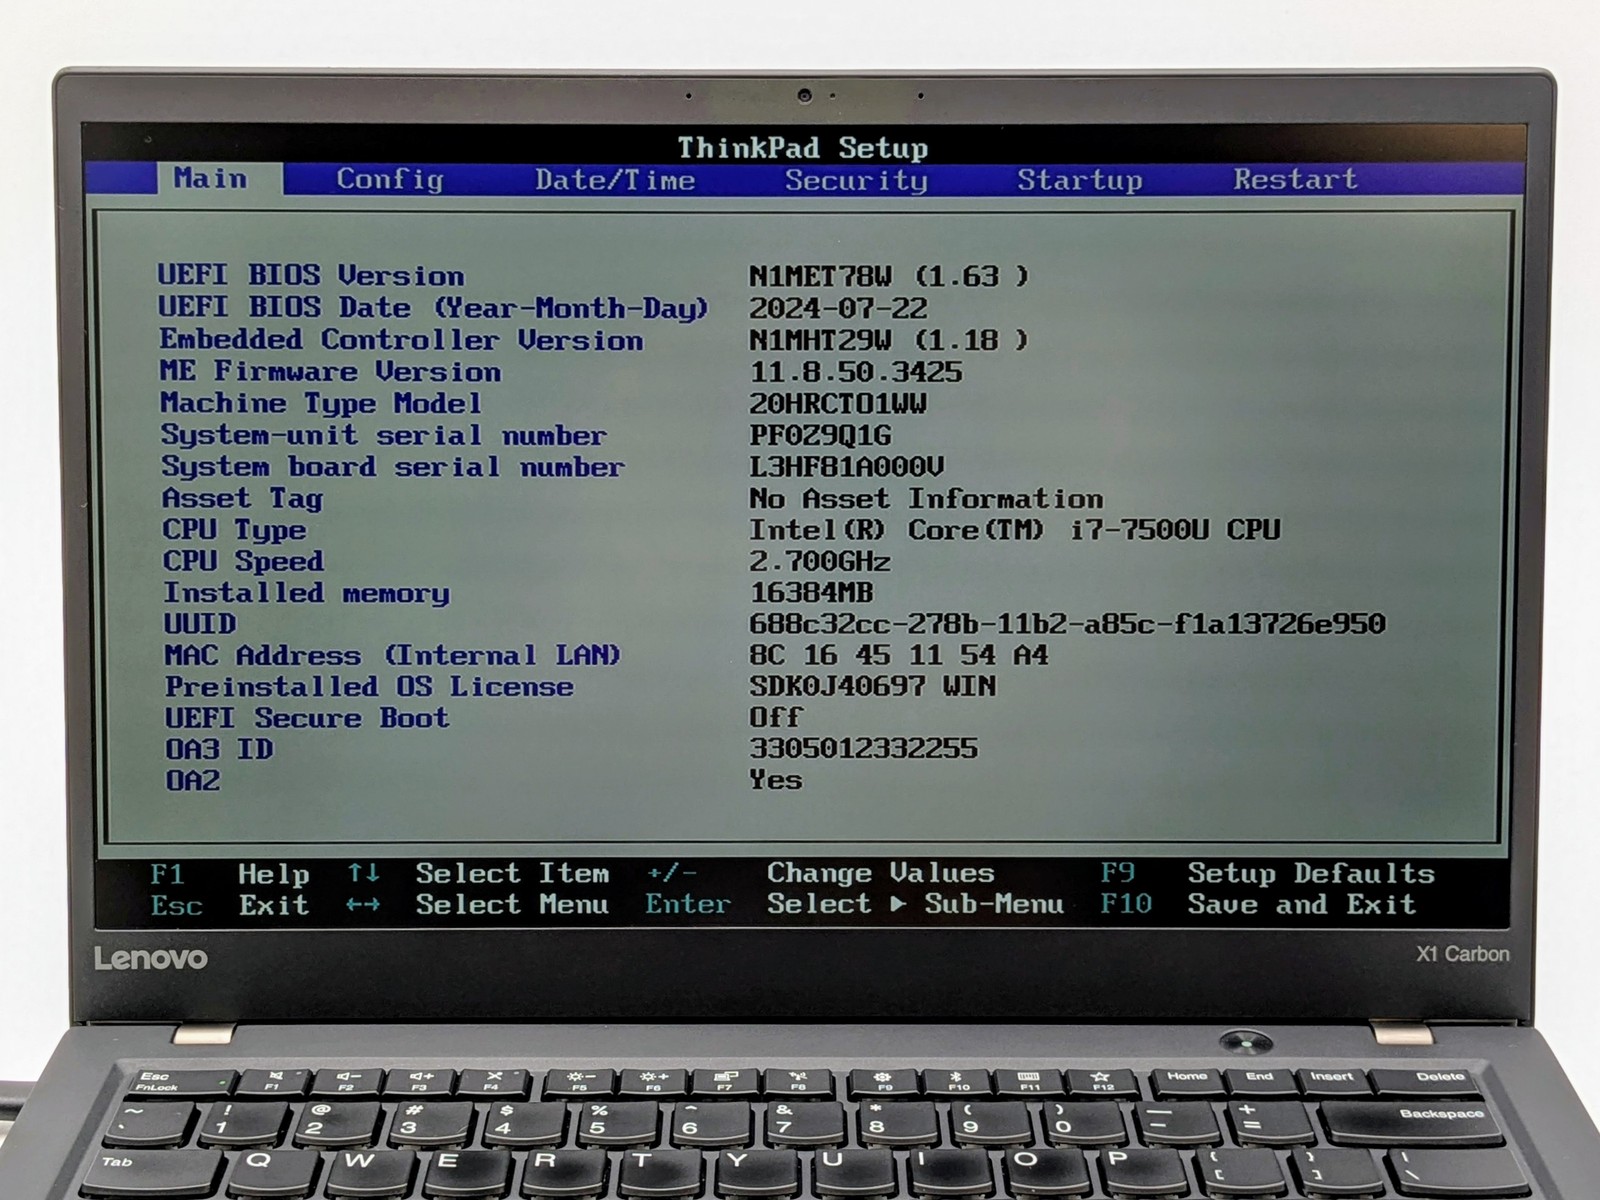The height and width of the screenshot is (1200, 1600).
Task: Click license value SDK0J40697 WIN
Action: (873, 686)
